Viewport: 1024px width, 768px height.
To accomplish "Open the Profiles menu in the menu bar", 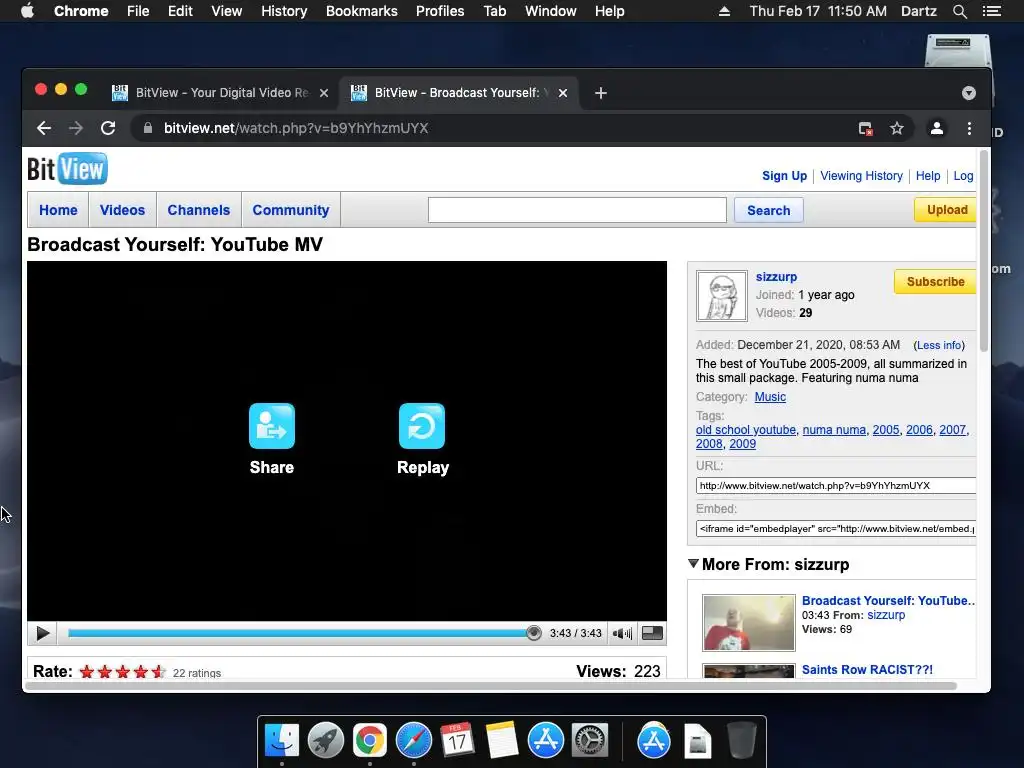I will tap(440, 11).
